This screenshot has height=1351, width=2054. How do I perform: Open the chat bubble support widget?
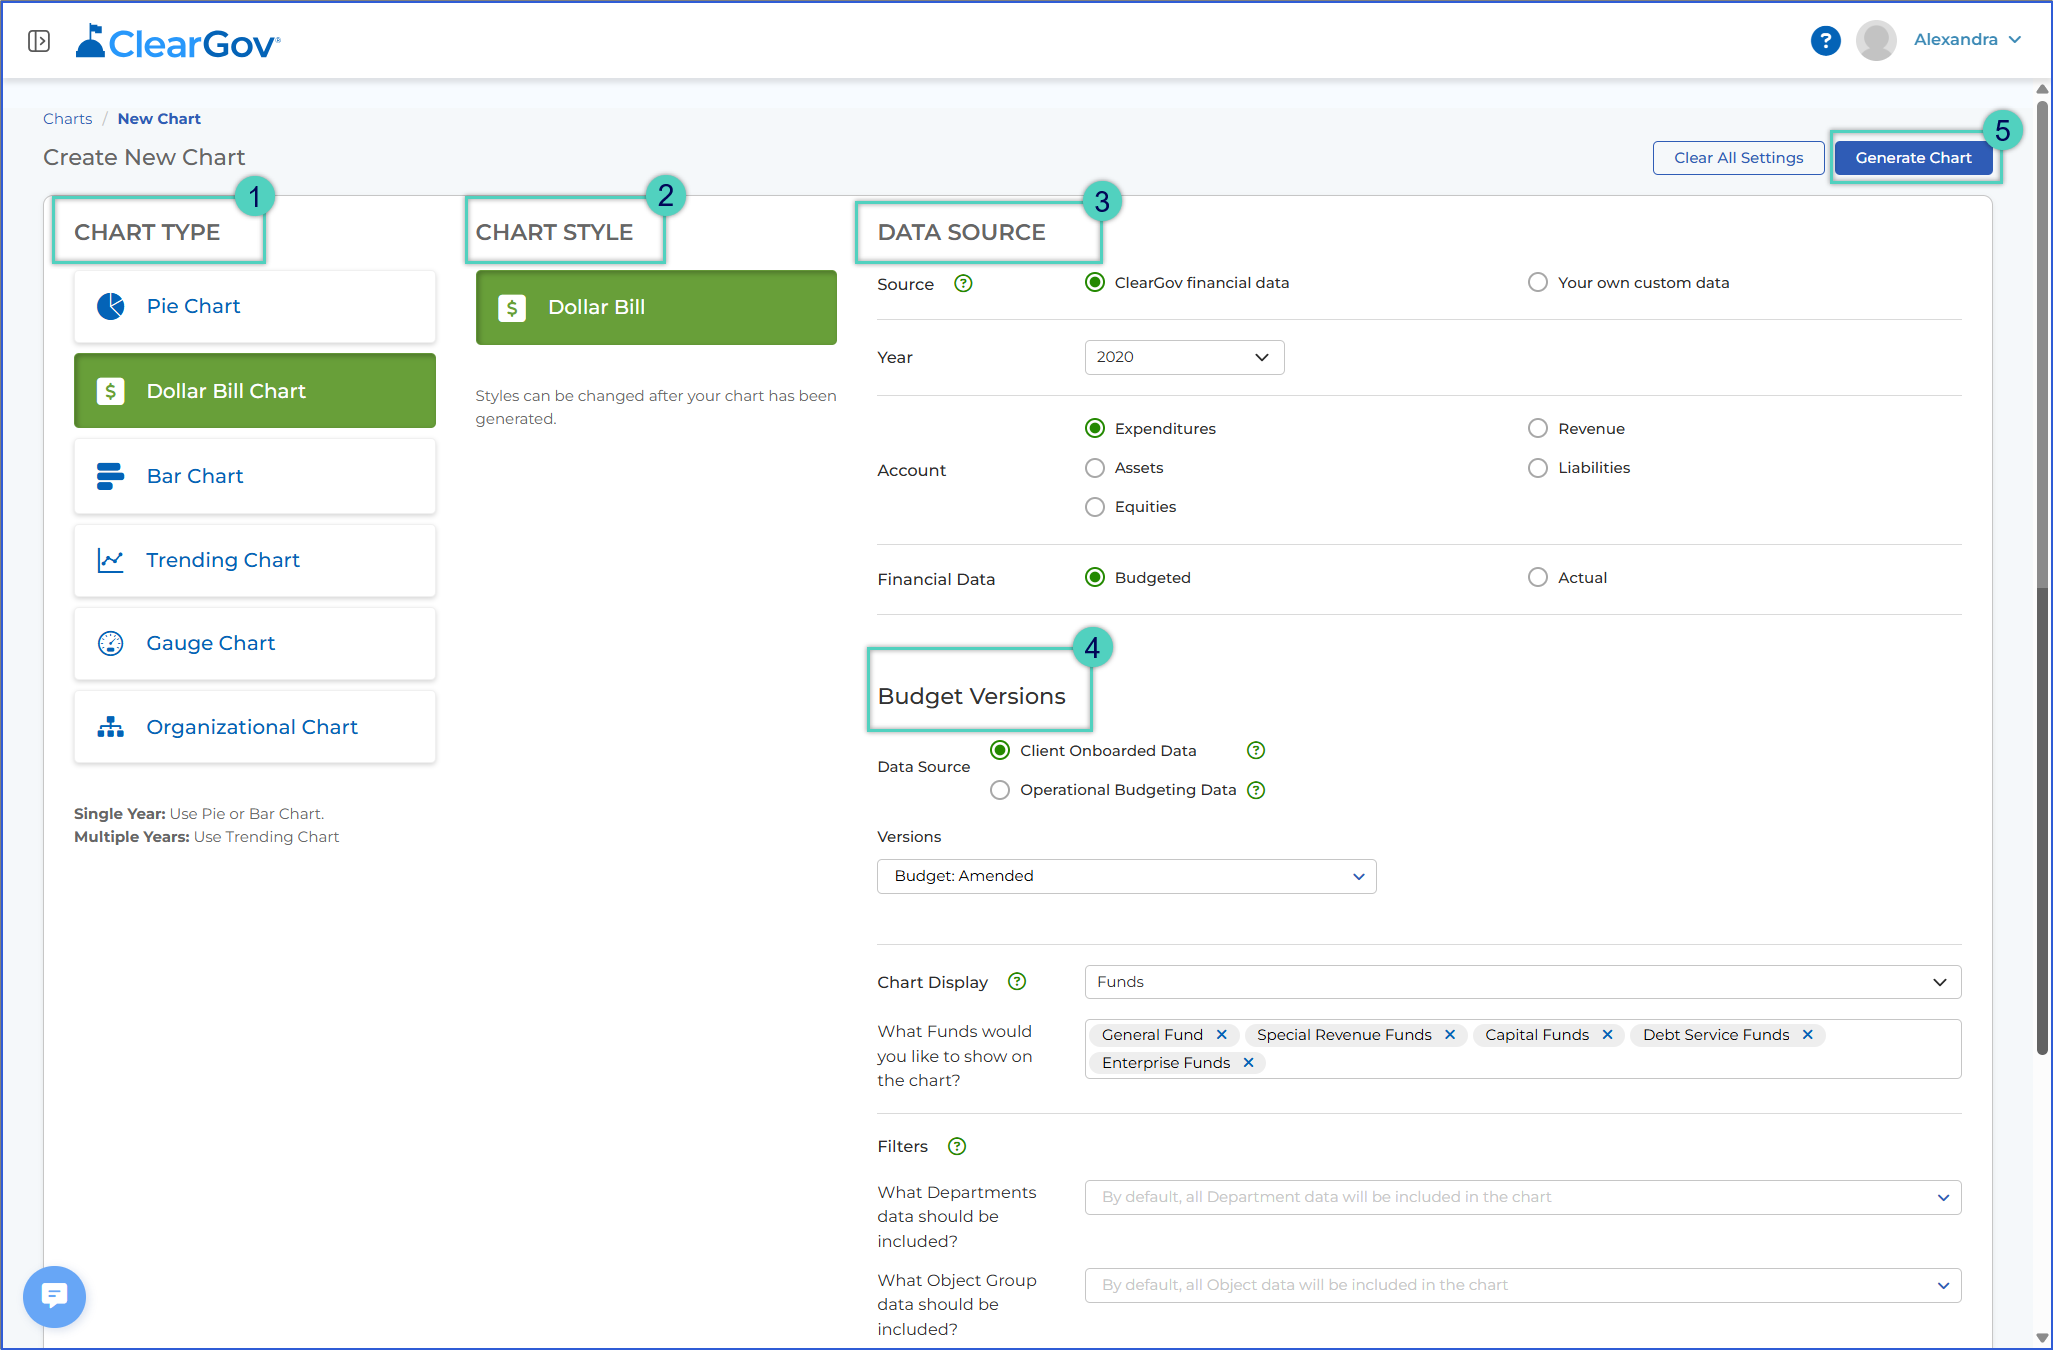click(x=54, y=1296)
